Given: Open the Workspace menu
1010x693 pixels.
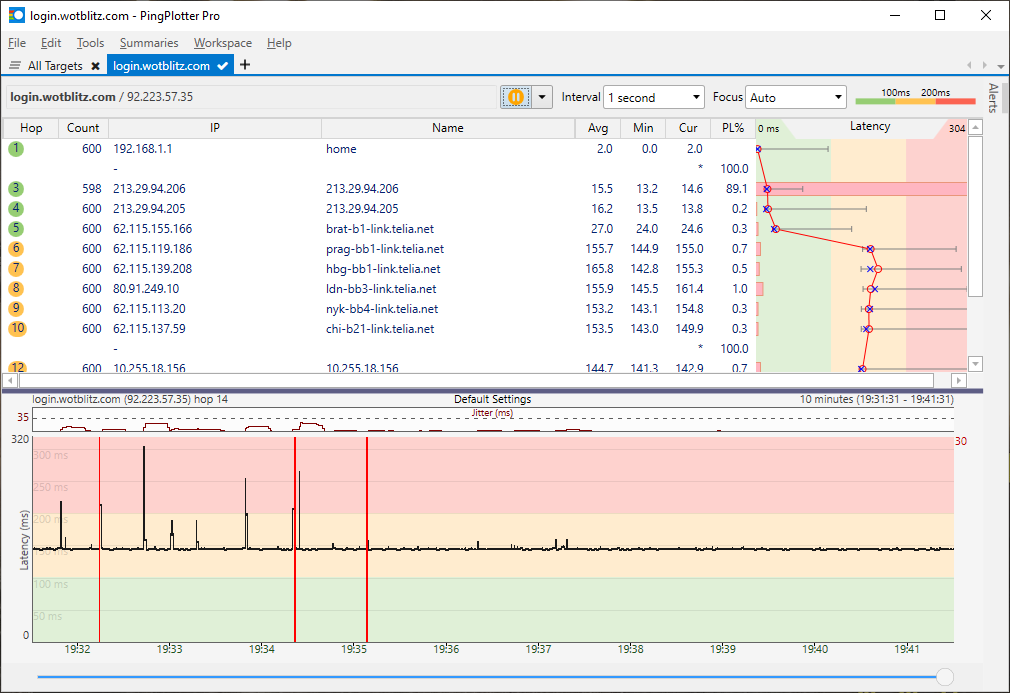Looking at the screenshot, I should click(x=223, y=43).
